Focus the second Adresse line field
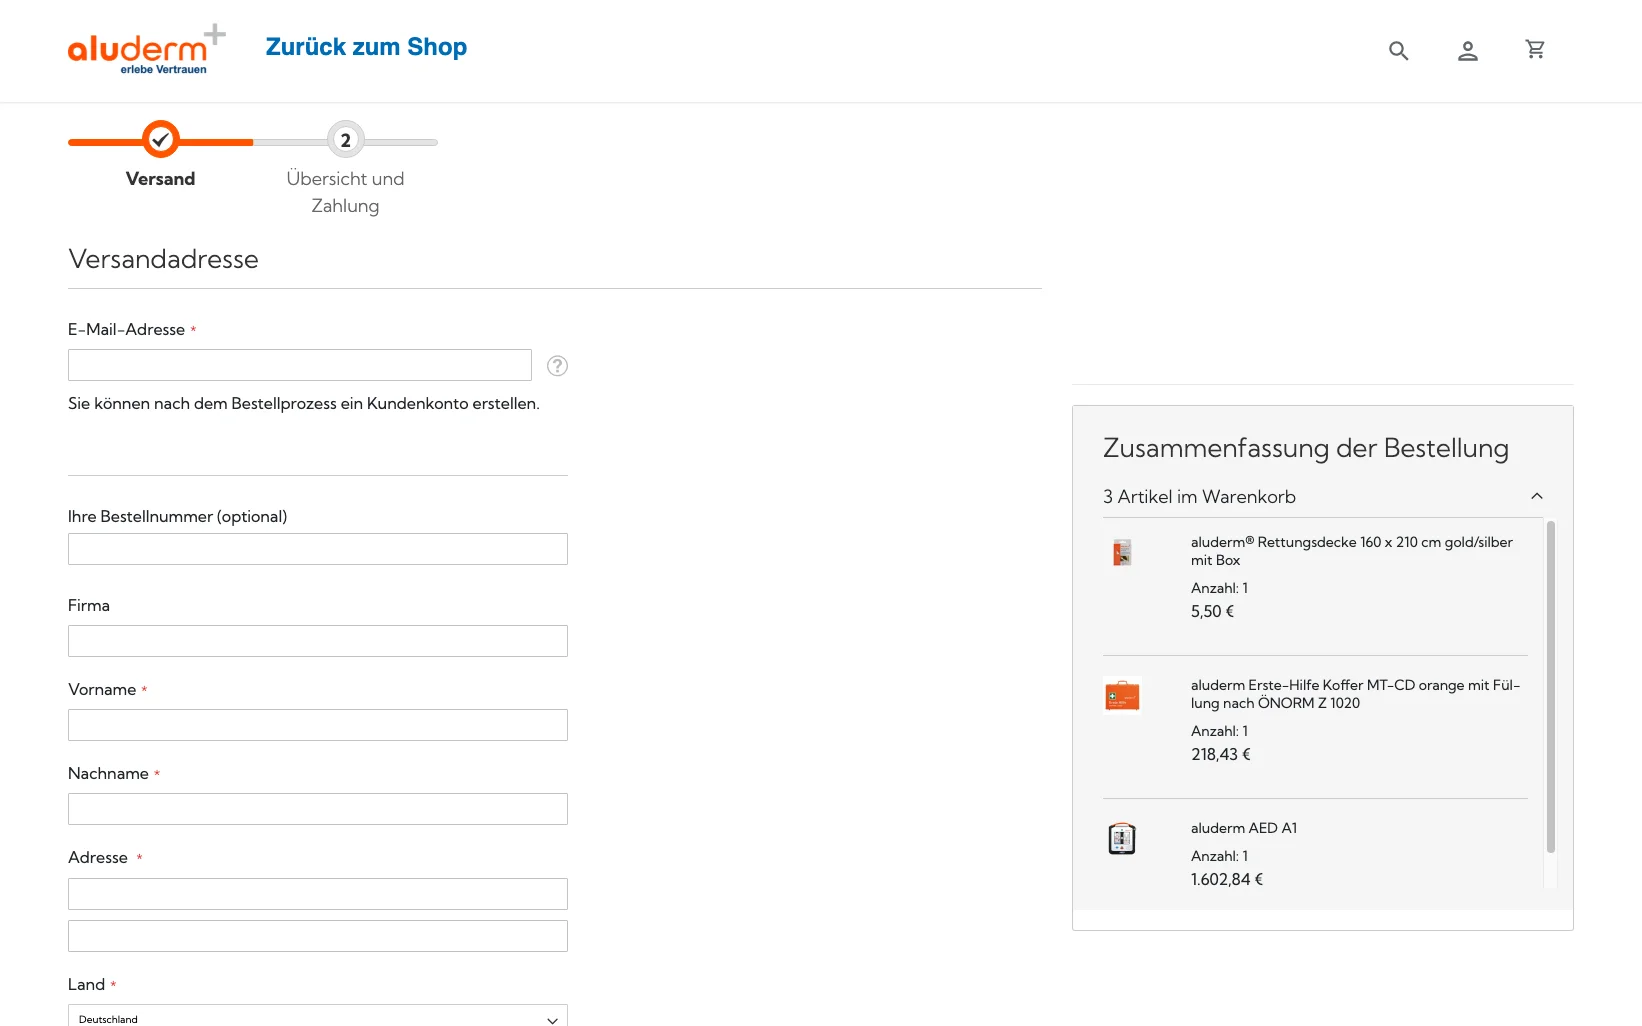1642x1026 pixels. click(x=318, y=936)
